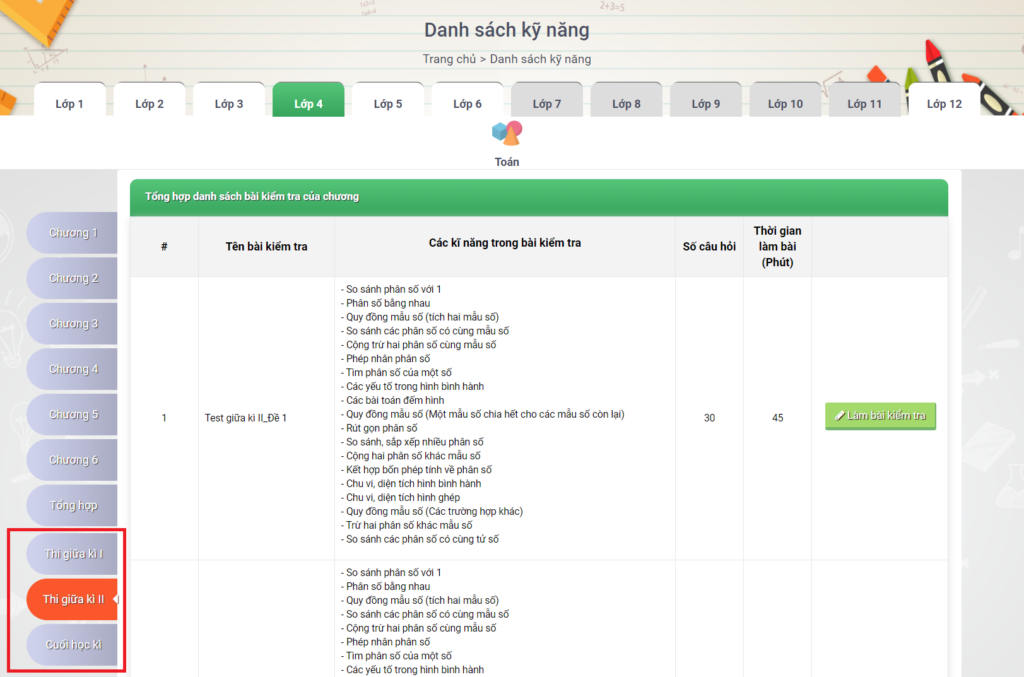
Task: Open Chương 2 in the sidebar
Action: 72,278
